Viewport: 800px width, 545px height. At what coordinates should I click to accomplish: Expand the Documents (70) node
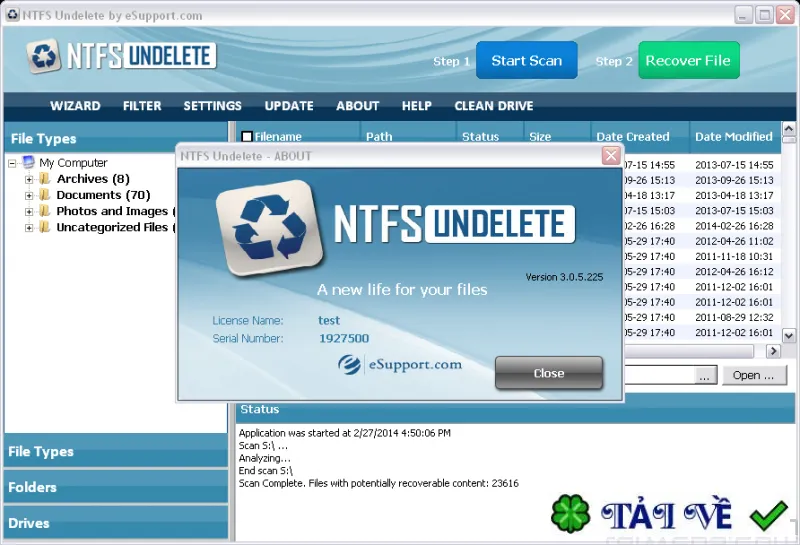click(29, 195)
